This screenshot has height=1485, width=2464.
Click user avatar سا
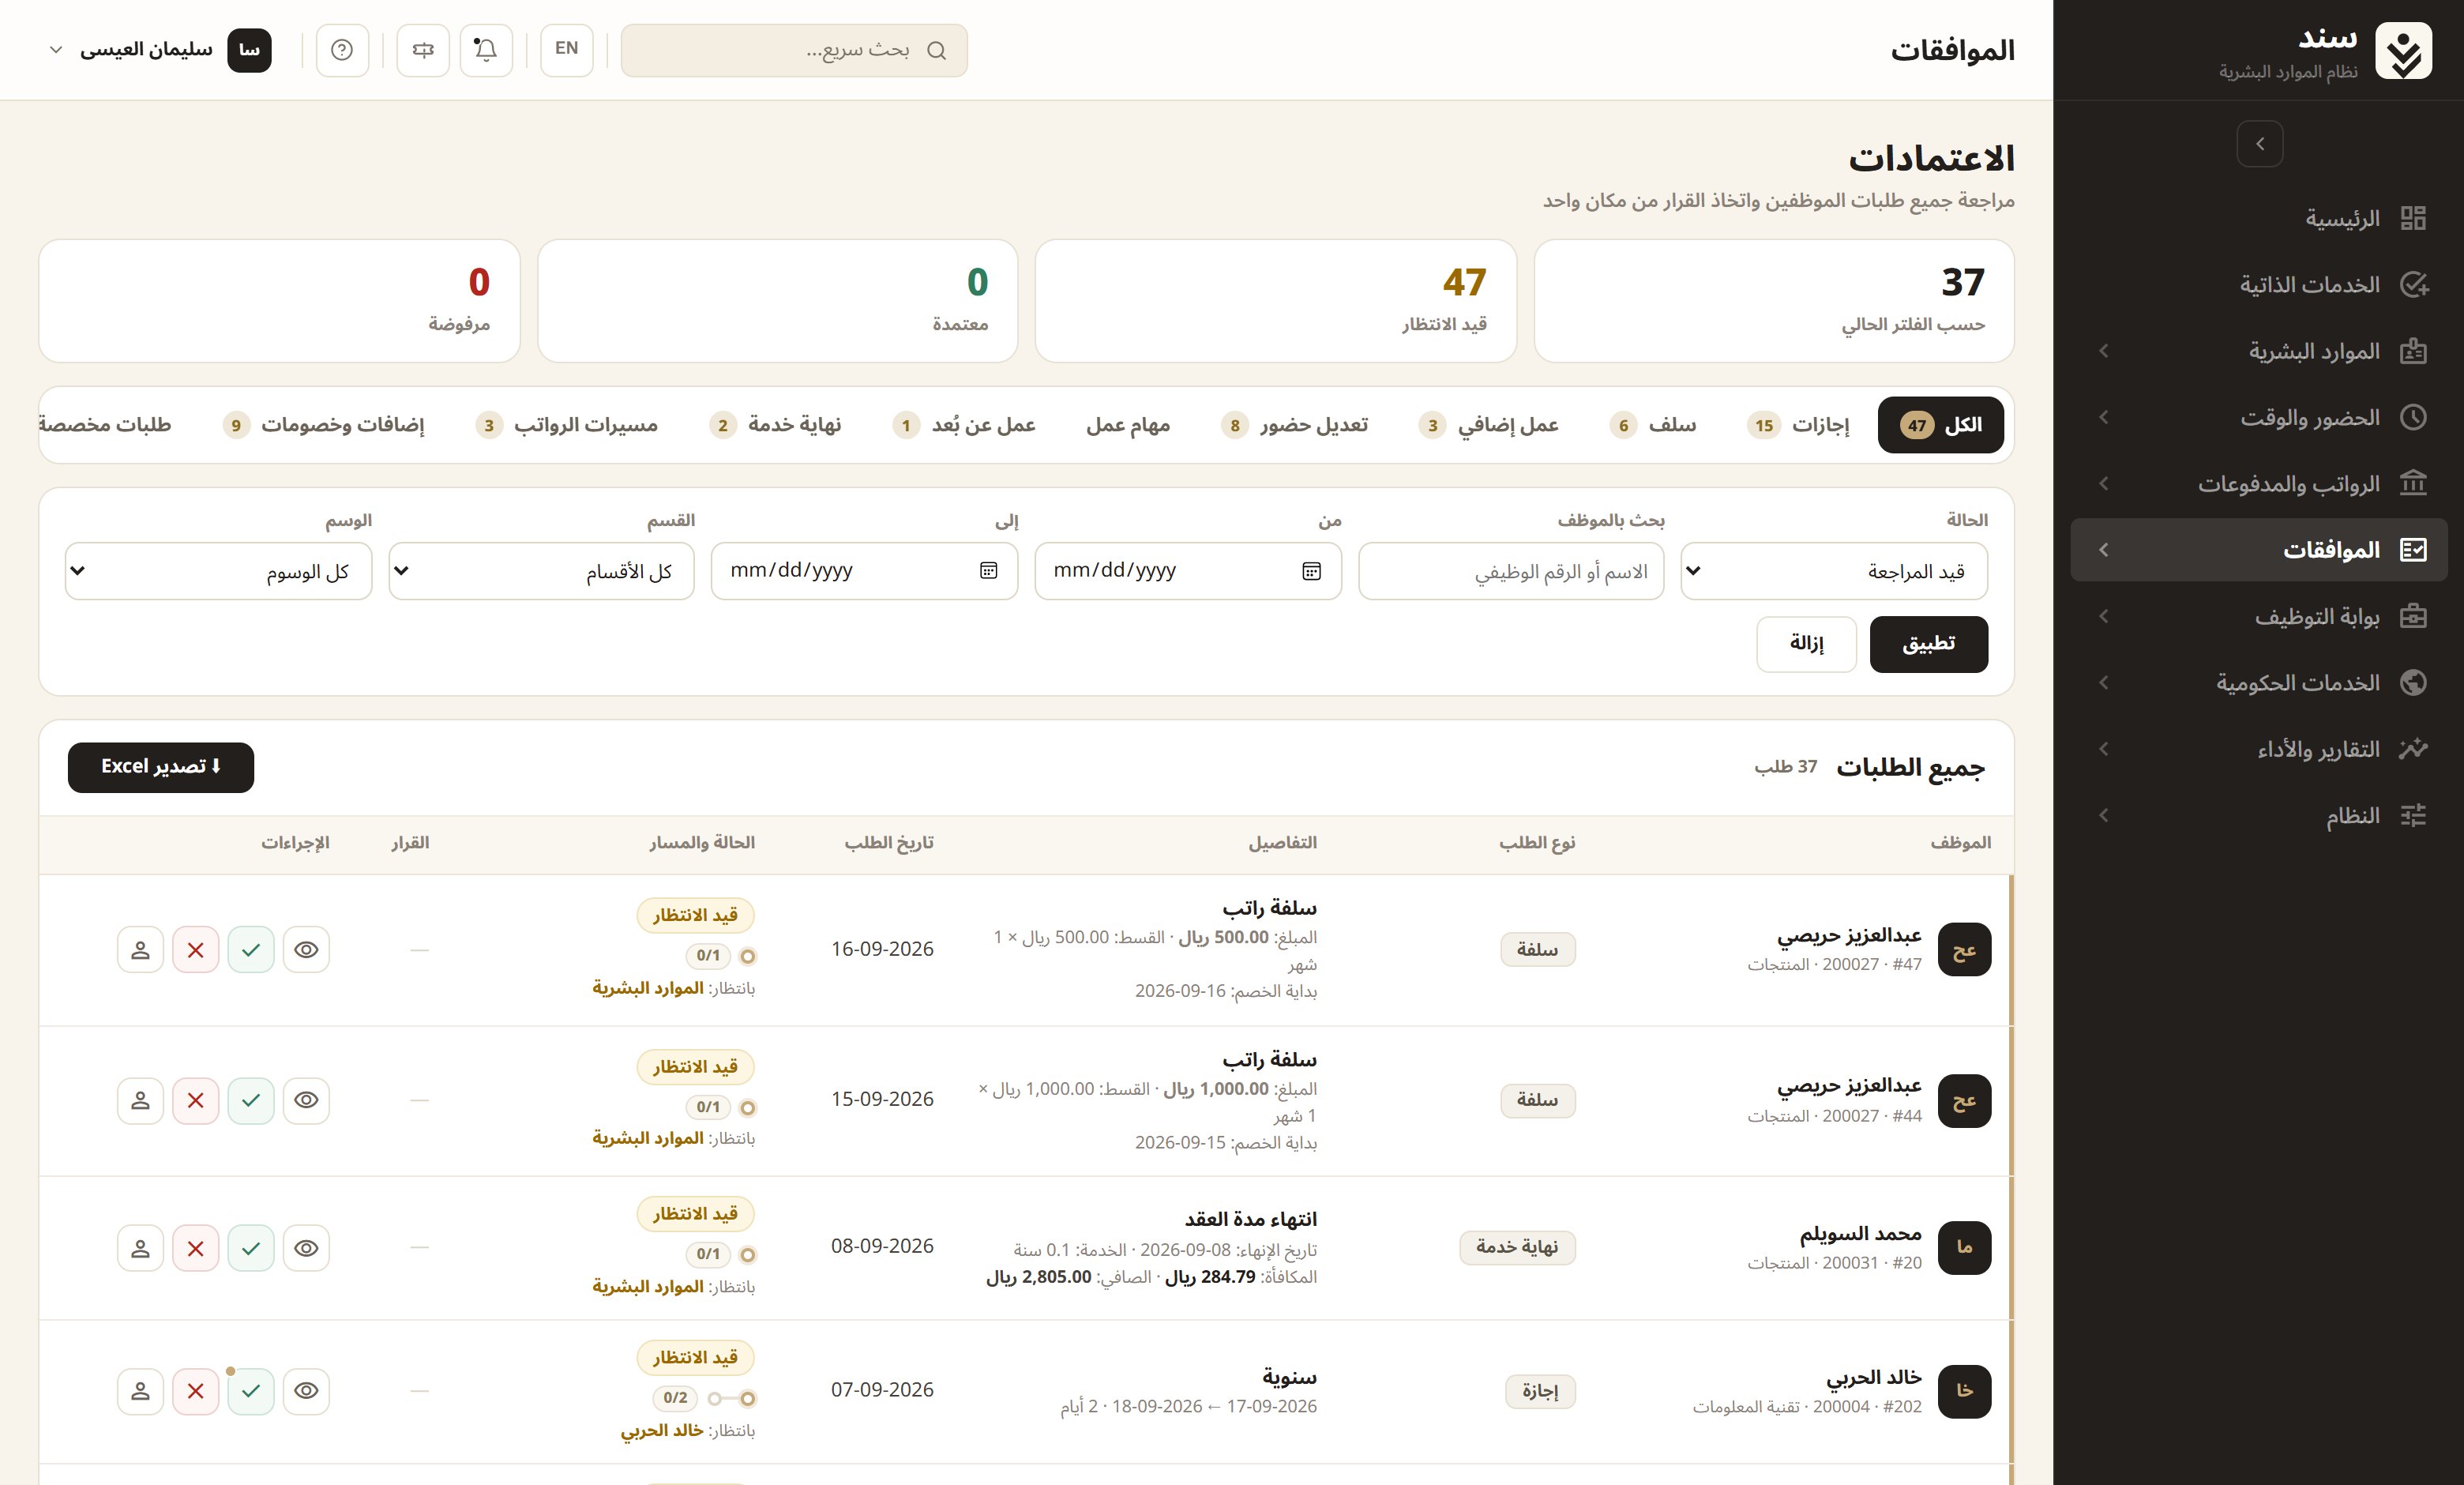(x=249, y=50)
